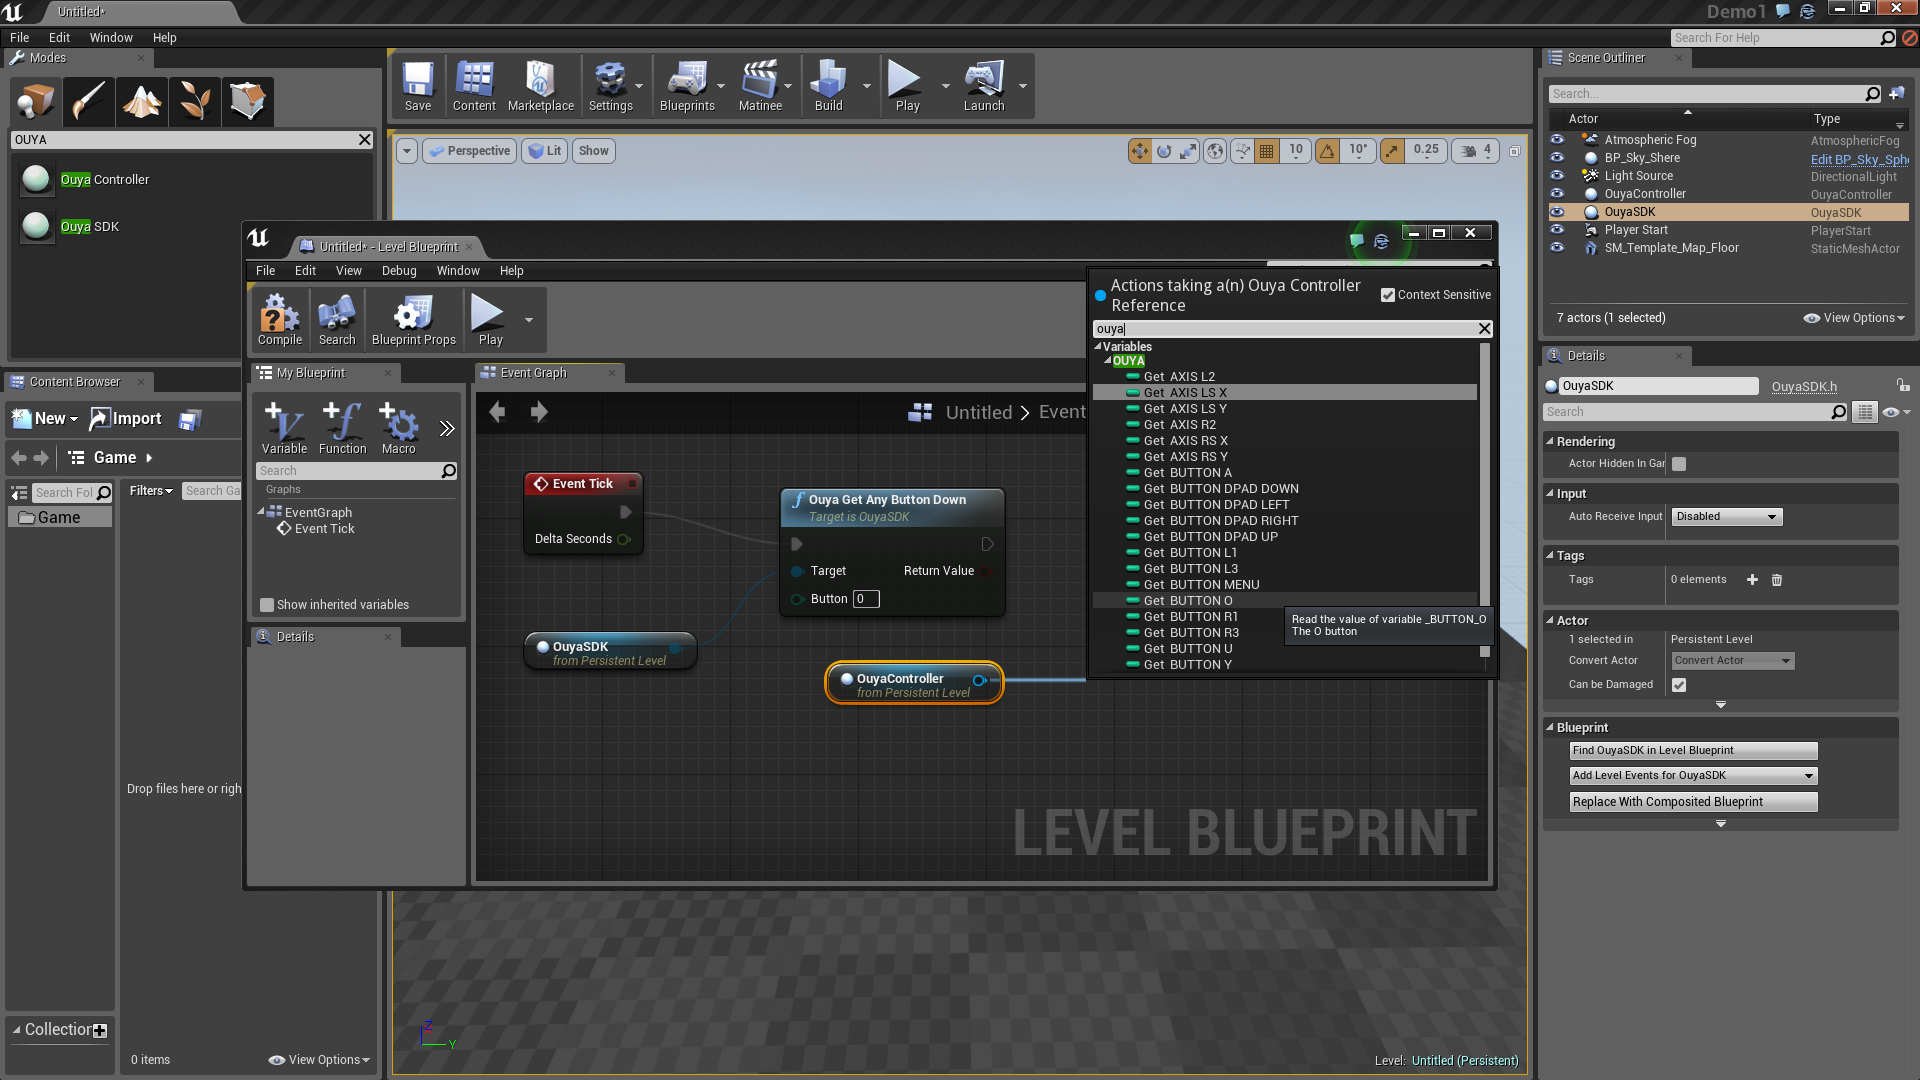Hide the Light Source actor visibility
This screenshot has height=1080, width=1920.
(x=1557, y=176)
